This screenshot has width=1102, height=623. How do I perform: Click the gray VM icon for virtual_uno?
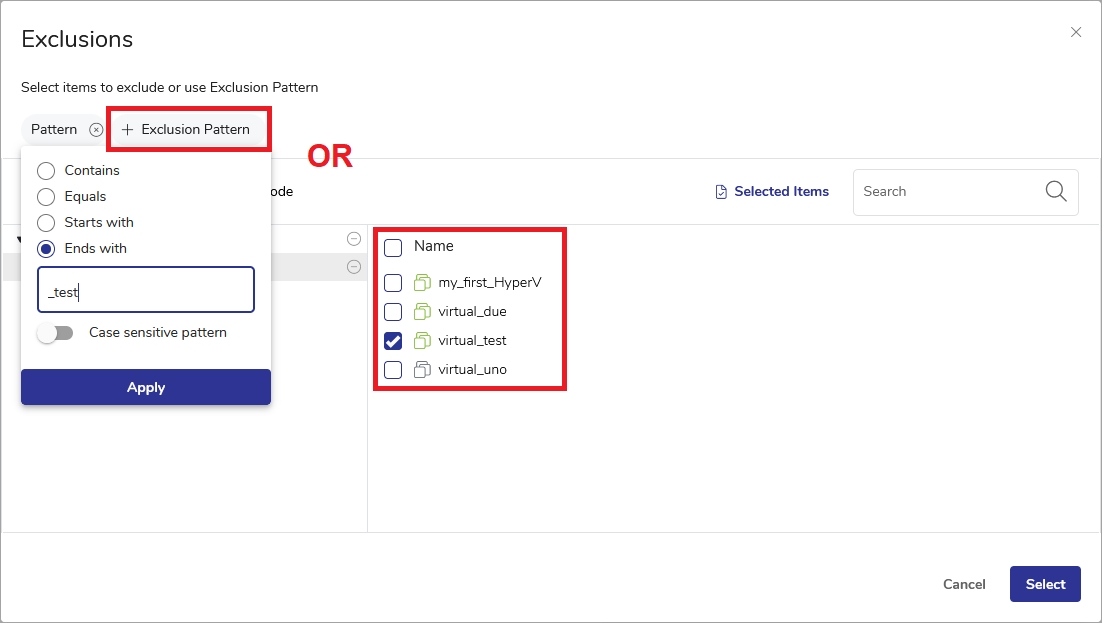click(x=421, y=370)
